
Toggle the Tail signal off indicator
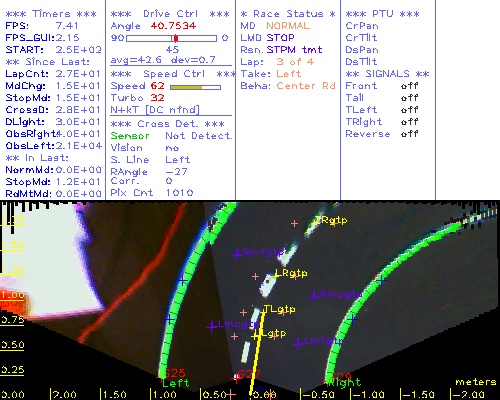[409, 98]
